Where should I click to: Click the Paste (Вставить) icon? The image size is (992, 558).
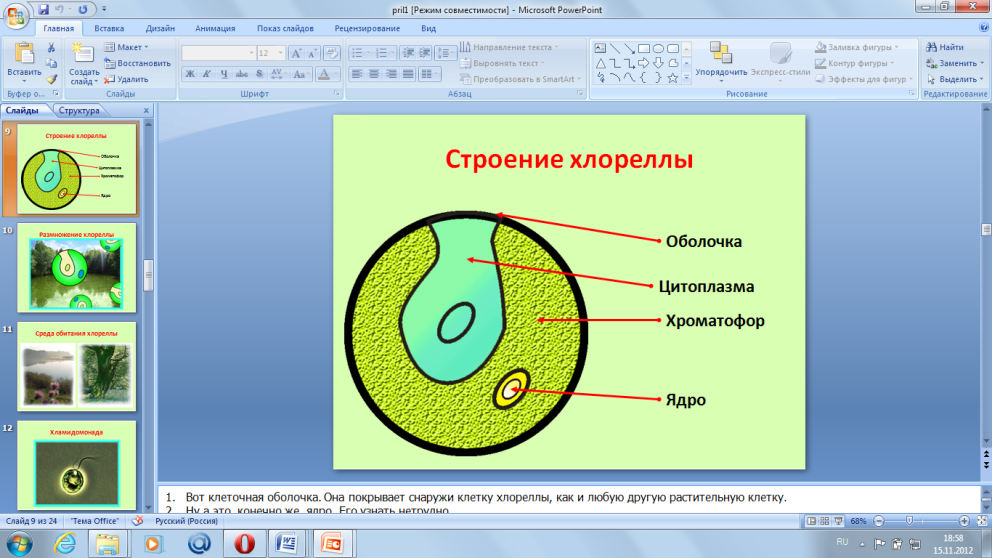(23, 54)
